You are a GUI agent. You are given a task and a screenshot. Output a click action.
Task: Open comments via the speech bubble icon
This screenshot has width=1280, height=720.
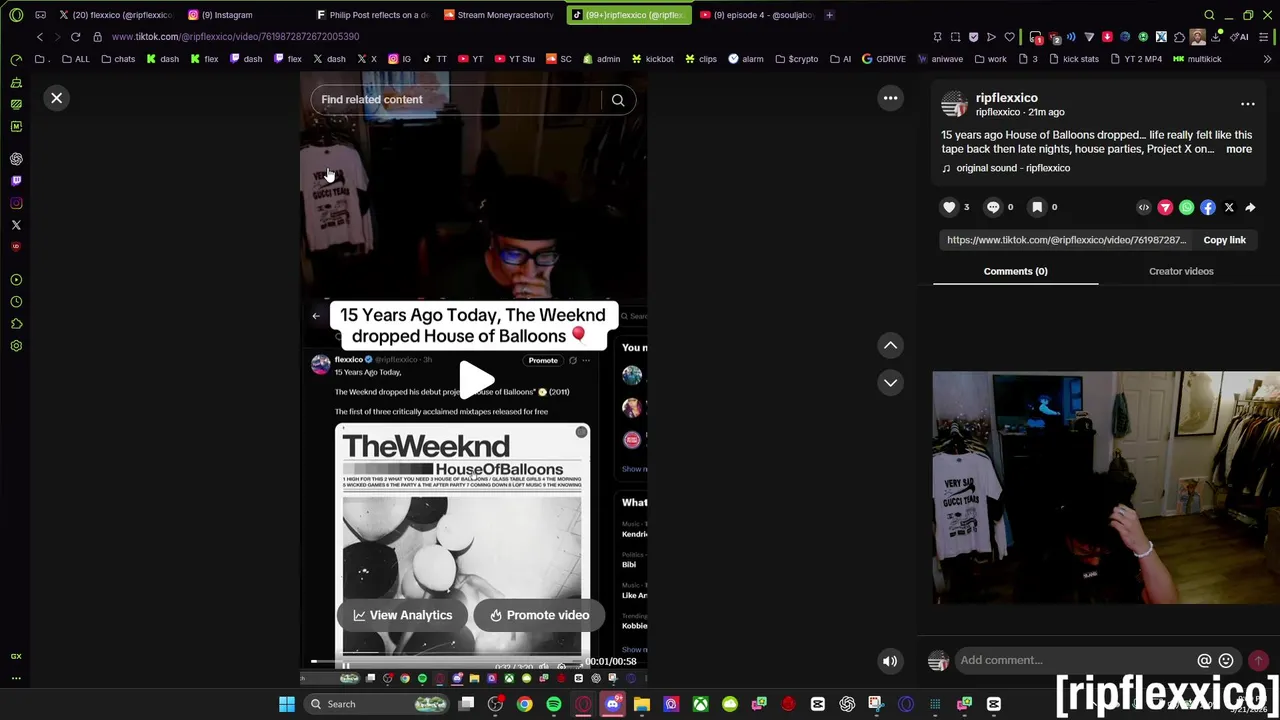[x=993, y=207]
